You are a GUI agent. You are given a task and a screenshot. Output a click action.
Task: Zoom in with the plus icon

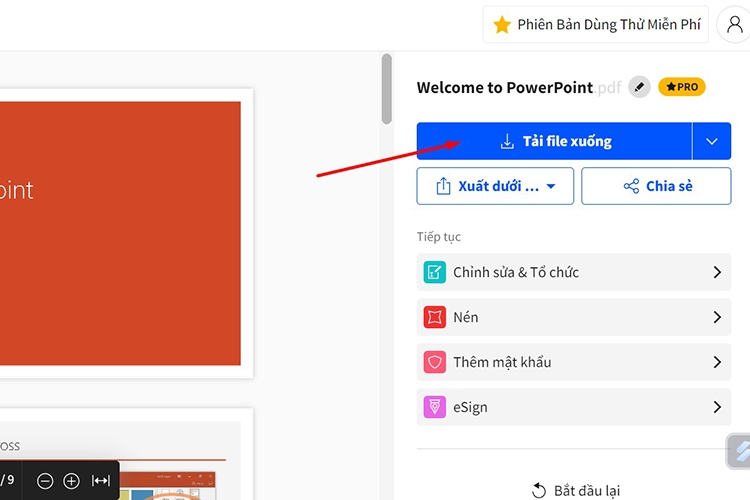71,481
